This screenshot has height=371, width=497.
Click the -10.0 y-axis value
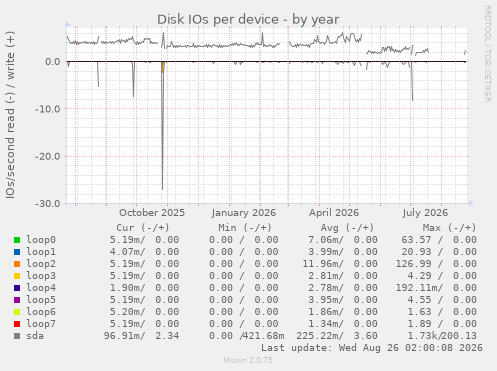coord(47,109)
